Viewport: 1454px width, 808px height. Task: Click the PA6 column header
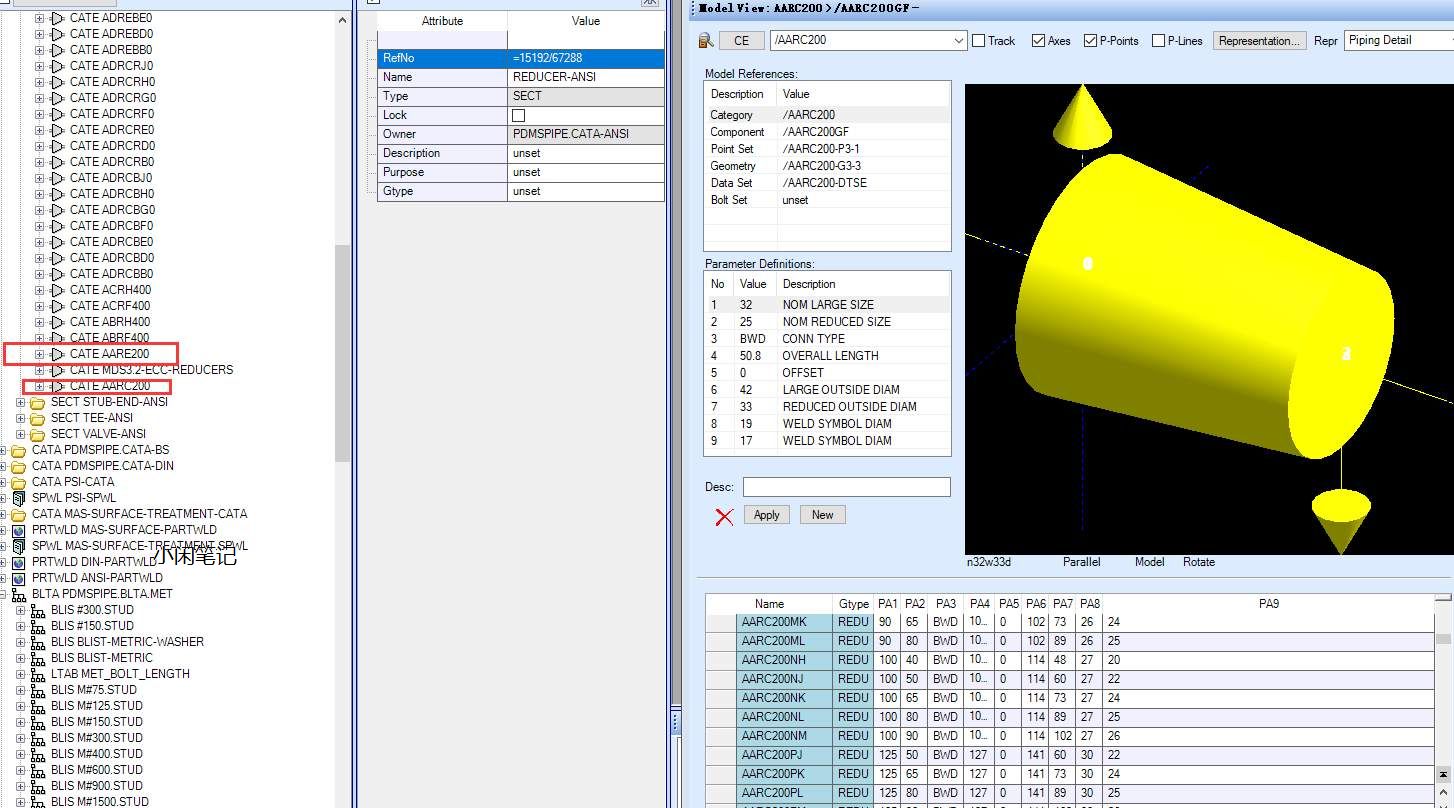click(1035, 604)
